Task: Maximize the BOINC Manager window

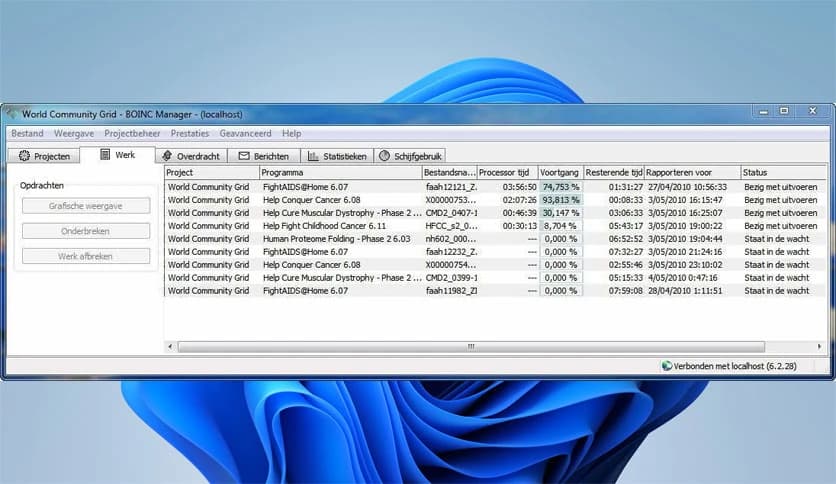Action: (784, 111)
